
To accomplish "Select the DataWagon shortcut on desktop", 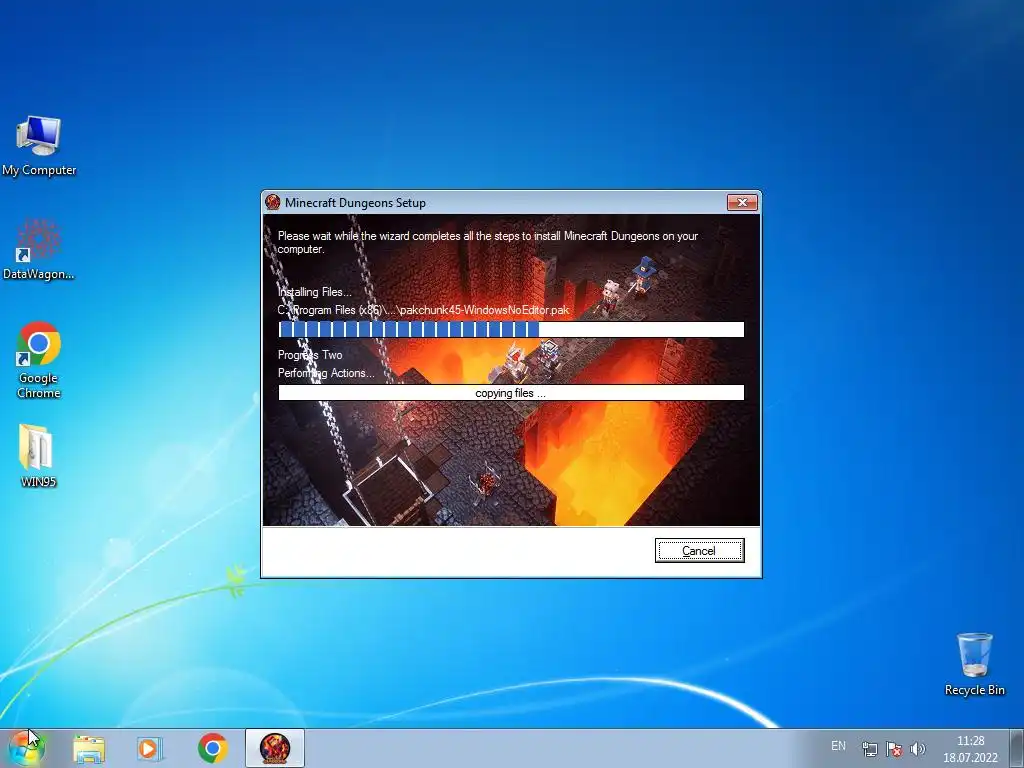I will (39, 249).
